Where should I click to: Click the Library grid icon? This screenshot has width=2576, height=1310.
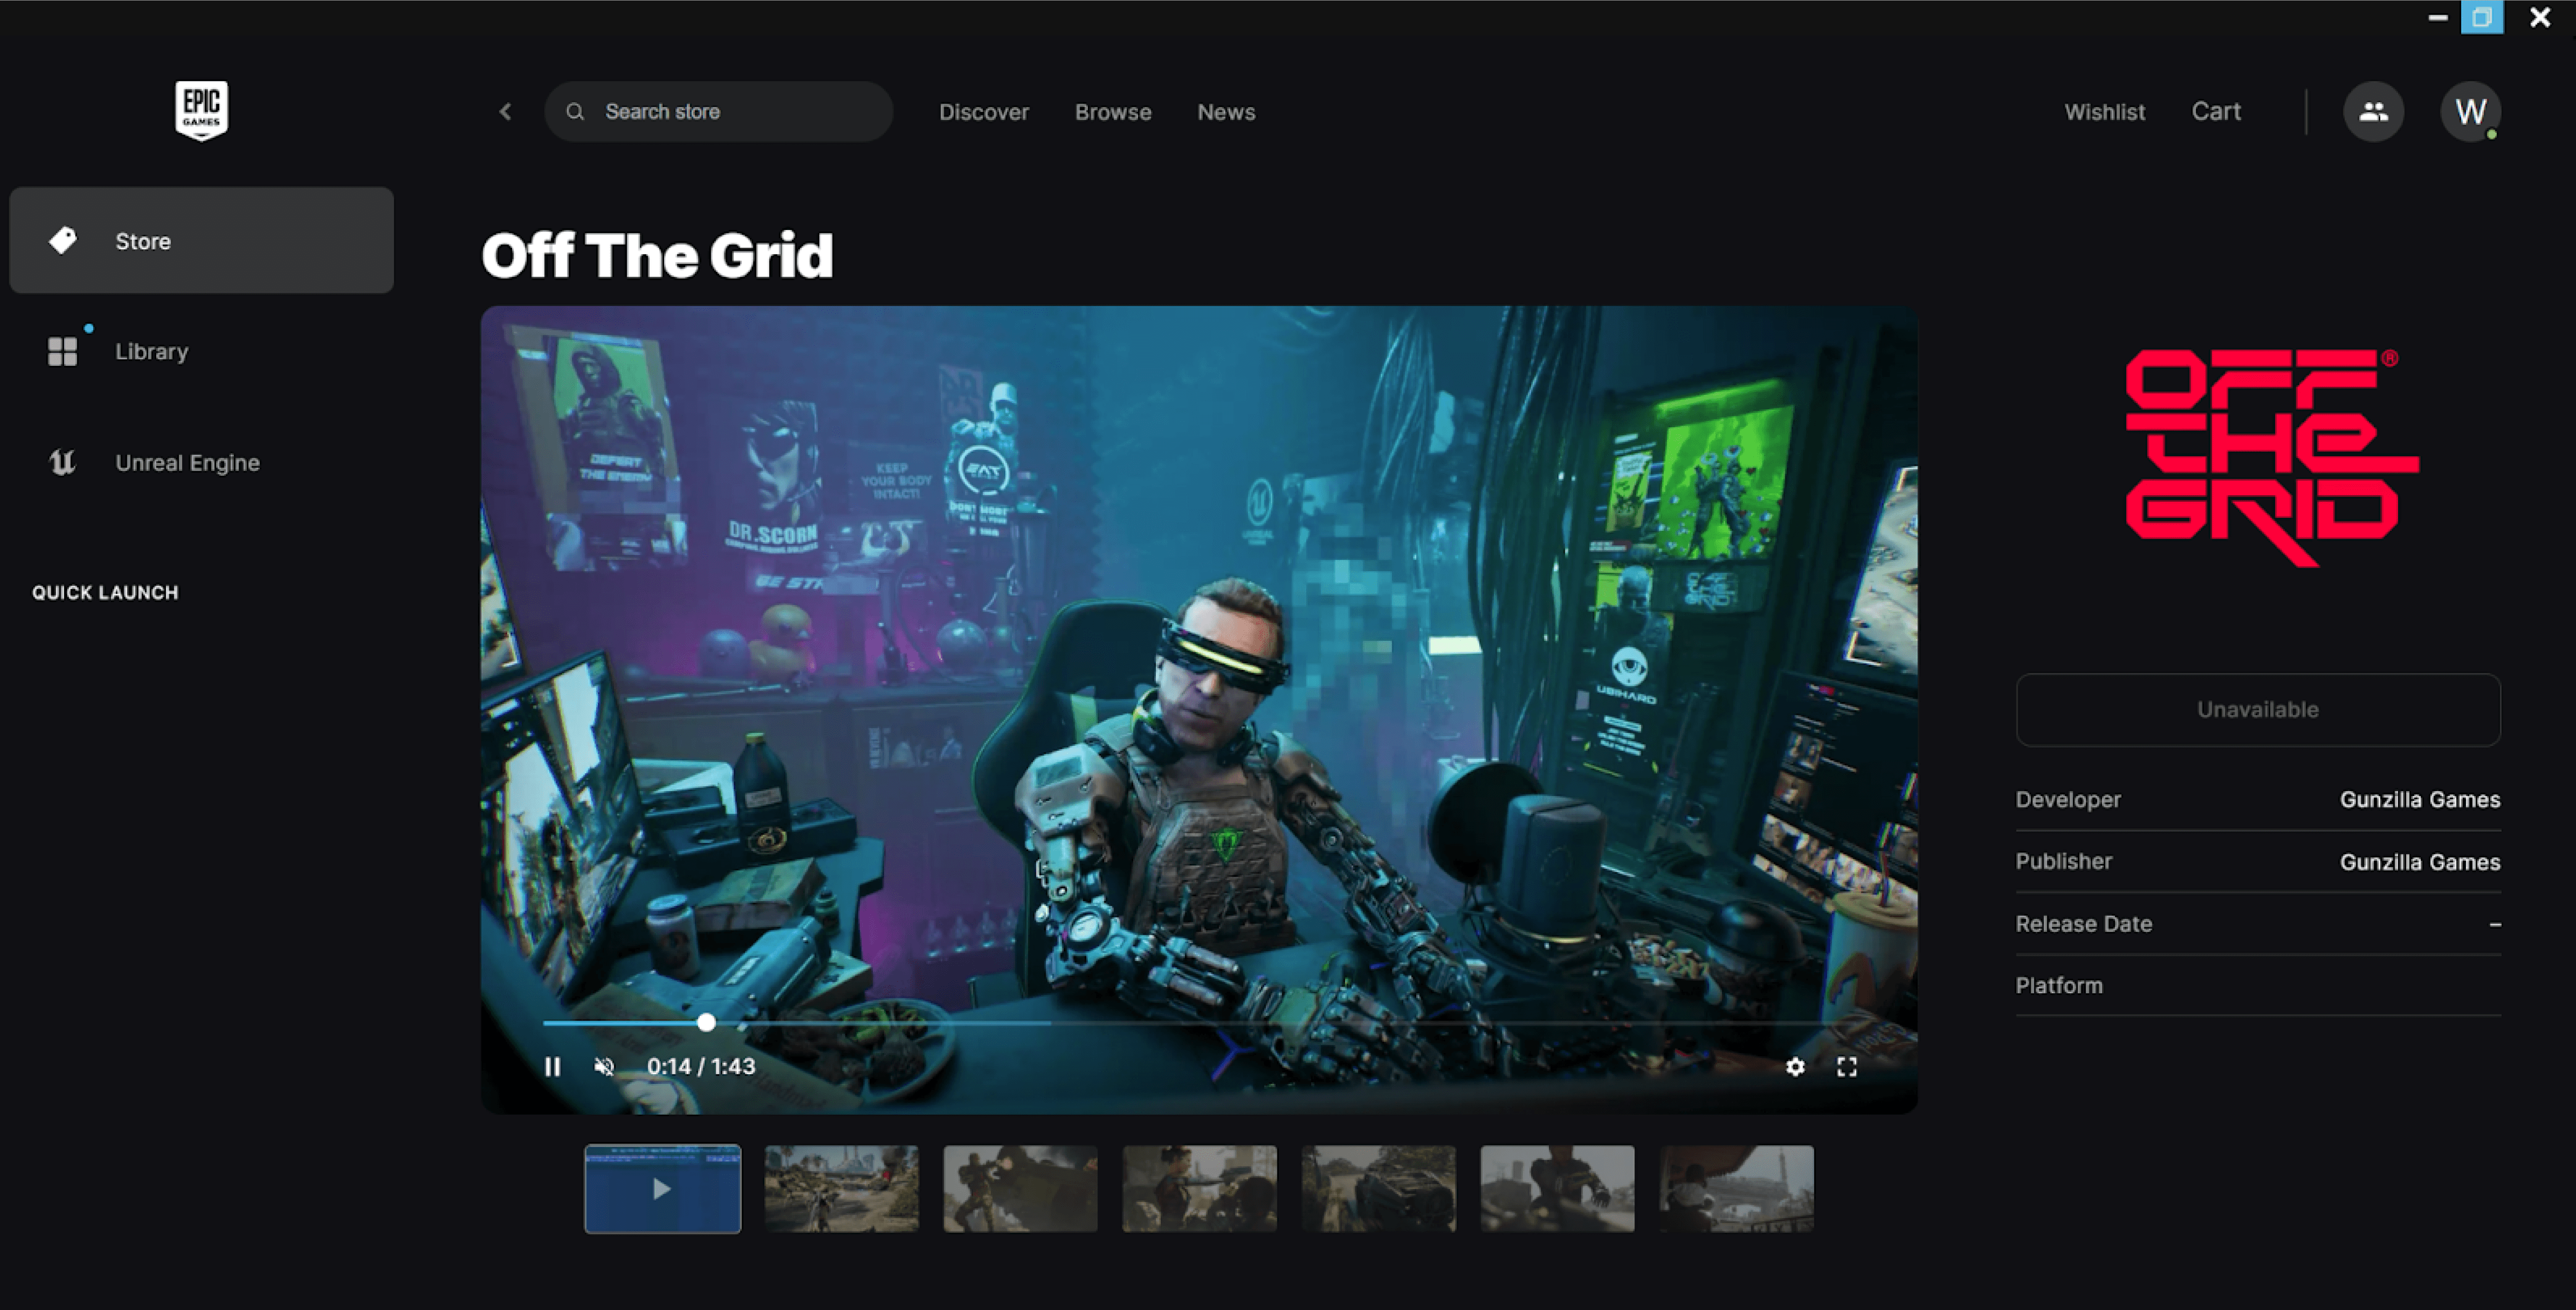point(63,351)
